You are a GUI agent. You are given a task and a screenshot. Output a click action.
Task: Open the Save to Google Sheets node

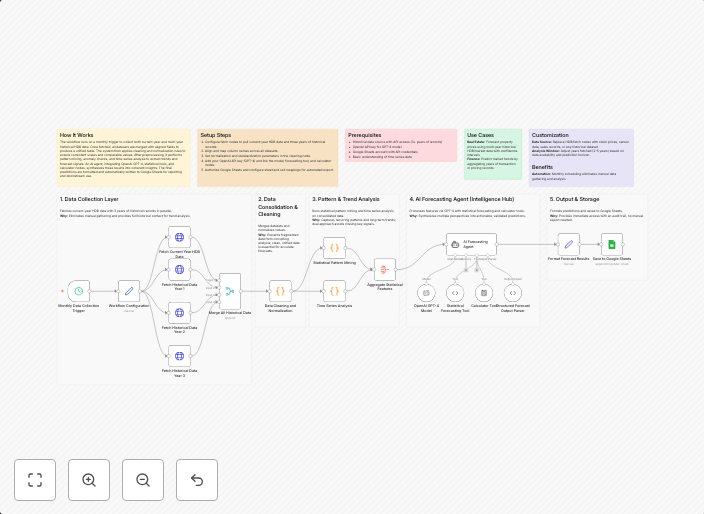pos(612,244)
